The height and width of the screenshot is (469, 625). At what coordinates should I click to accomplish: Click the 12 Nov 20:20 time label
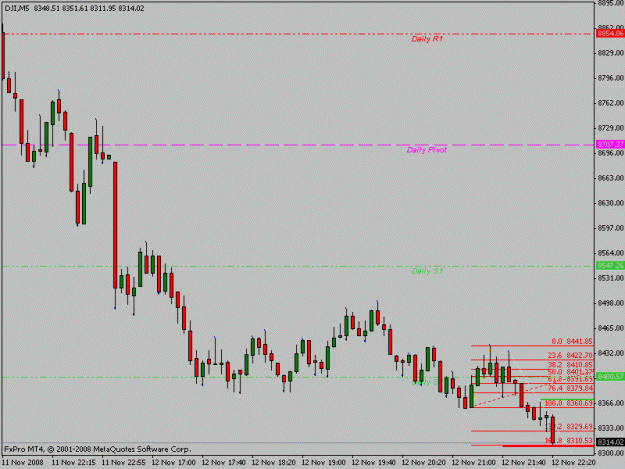tap(423, 463)
